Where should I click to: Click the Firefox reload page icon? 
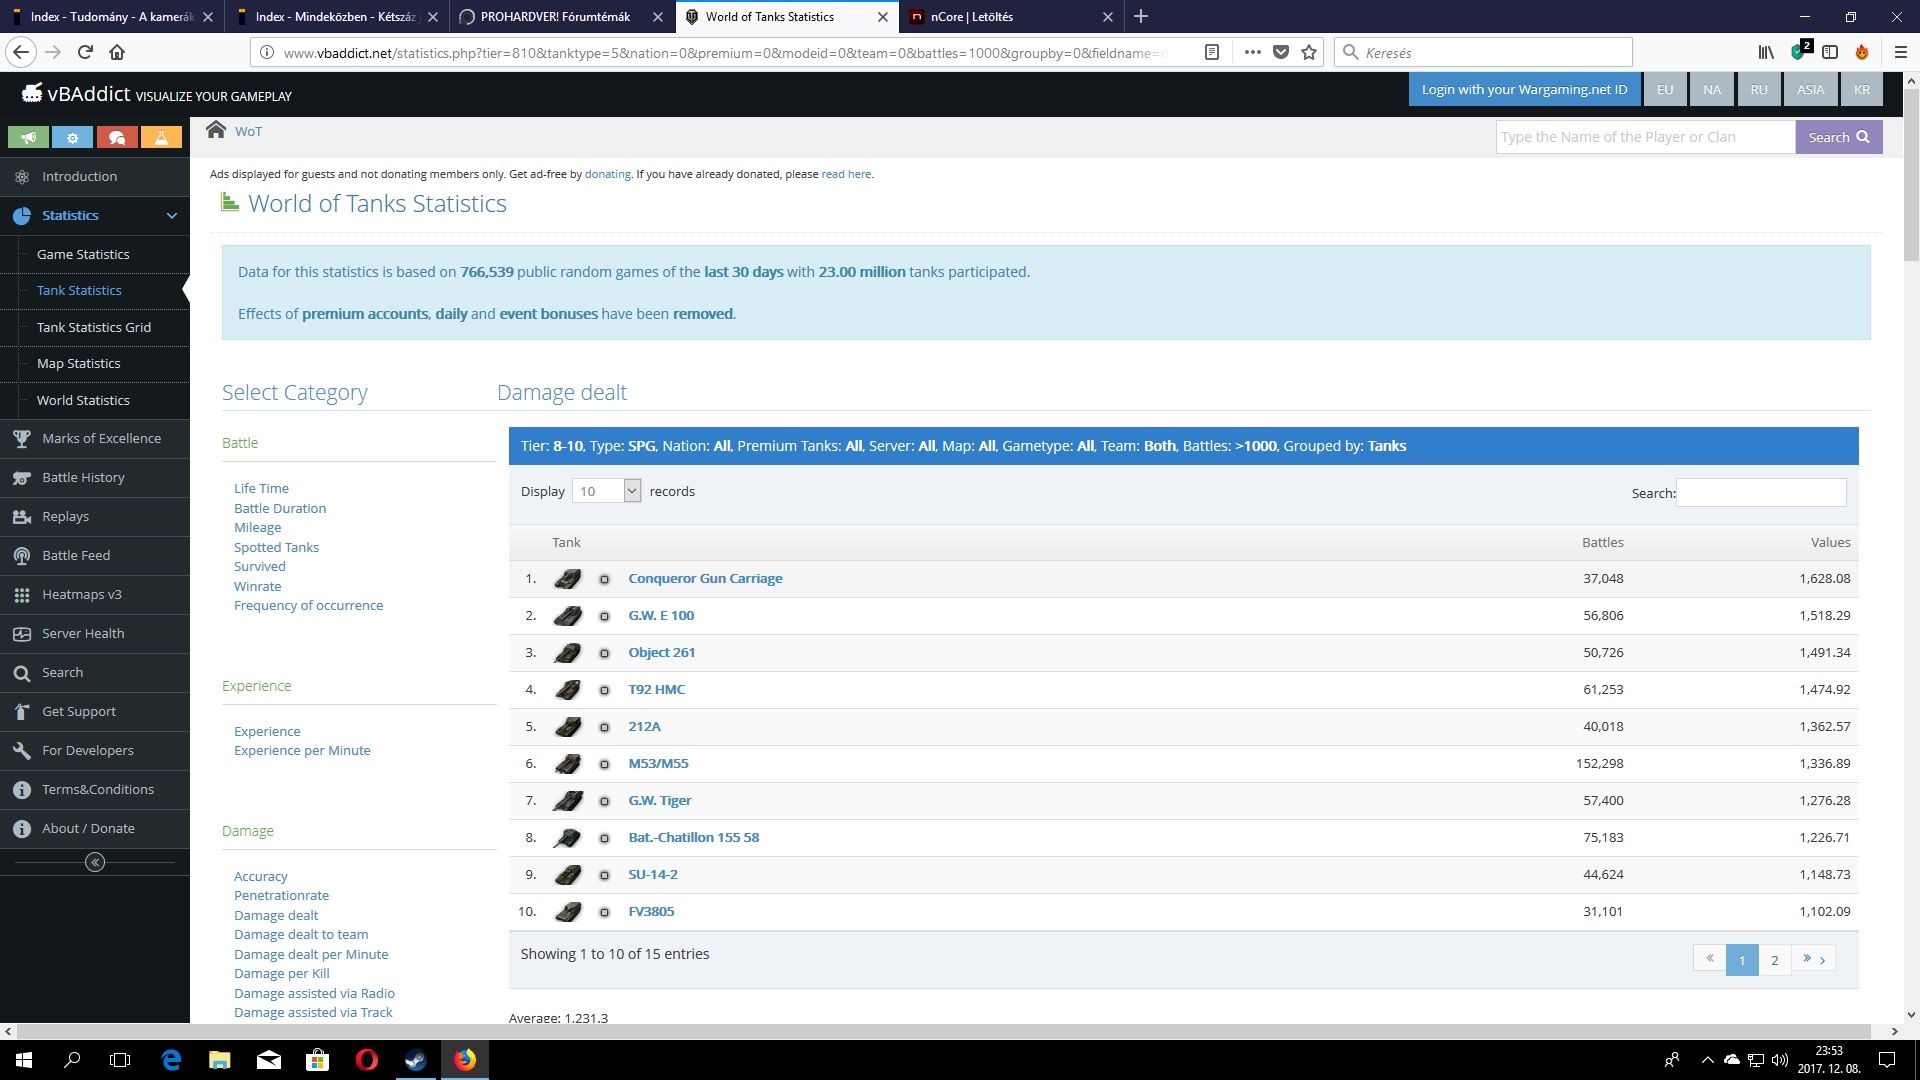85,52
